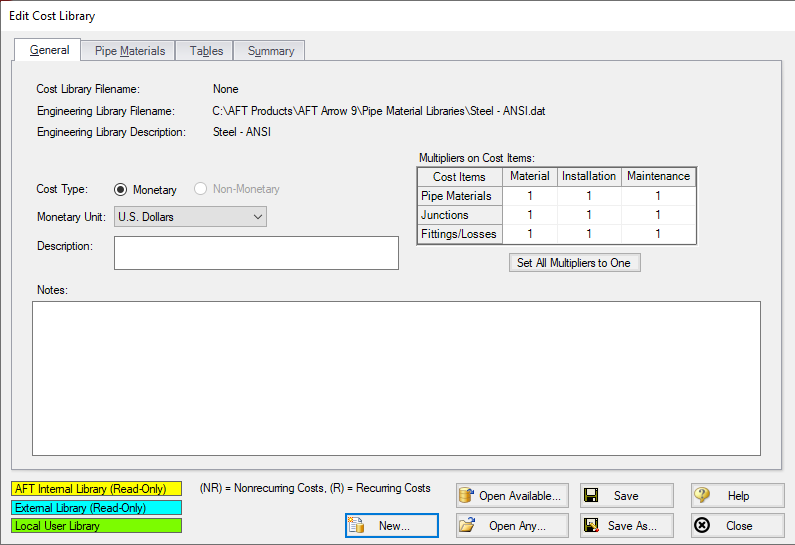This screenshot has width=795, height=545.
Task: Click the Close X circle icon
Action: point(702,526)
